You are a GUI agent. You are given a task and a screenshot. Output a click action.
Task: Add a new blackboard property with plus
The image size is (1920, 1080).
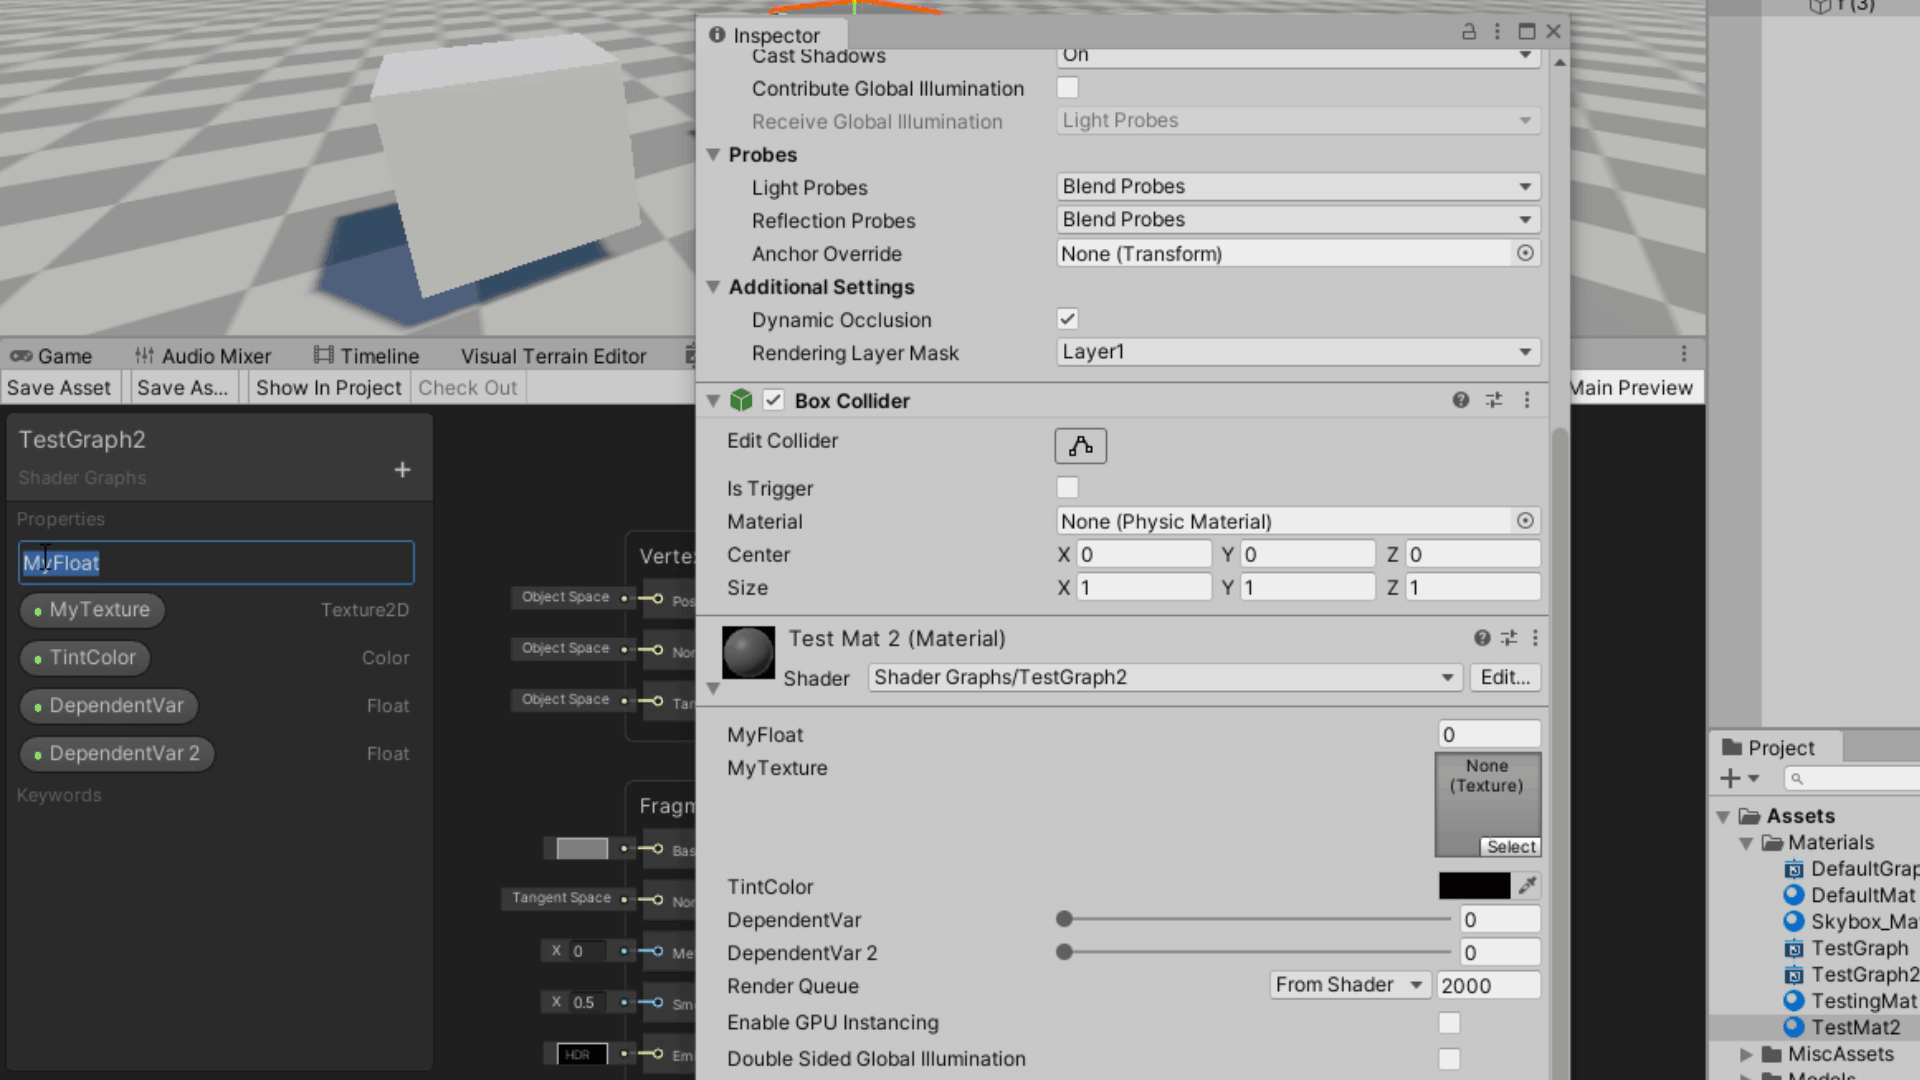[402, 470]
